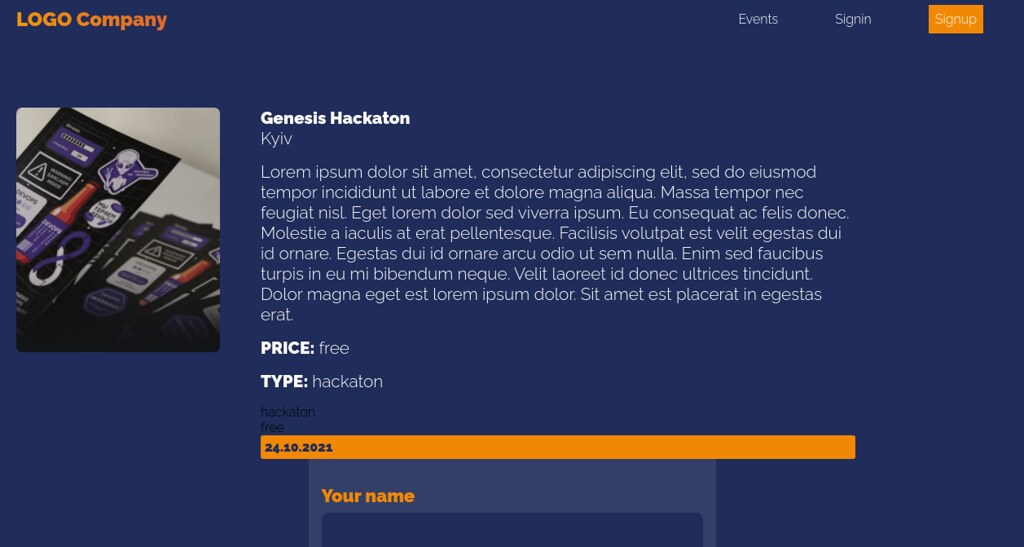Click the PRICE: free label

pos(304,348)
